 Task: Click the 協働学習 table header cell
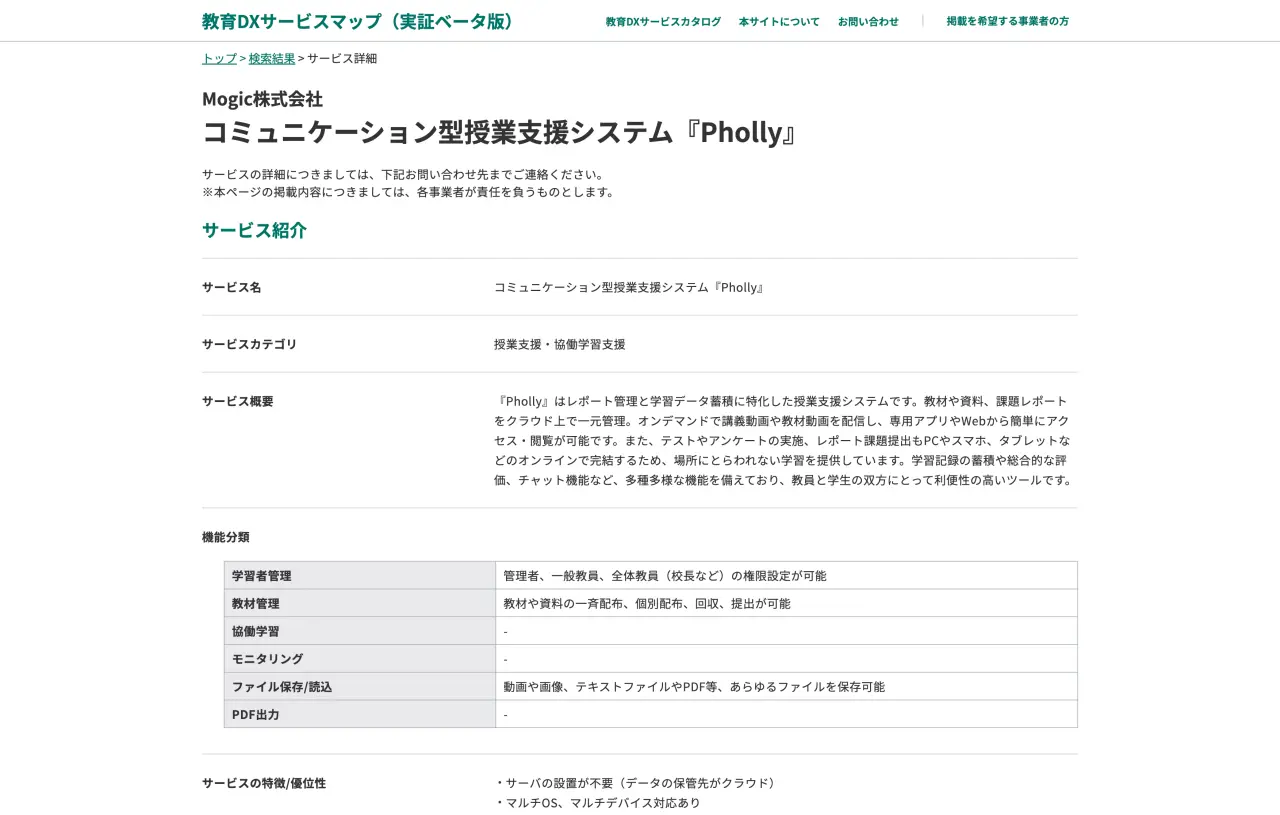360,631
